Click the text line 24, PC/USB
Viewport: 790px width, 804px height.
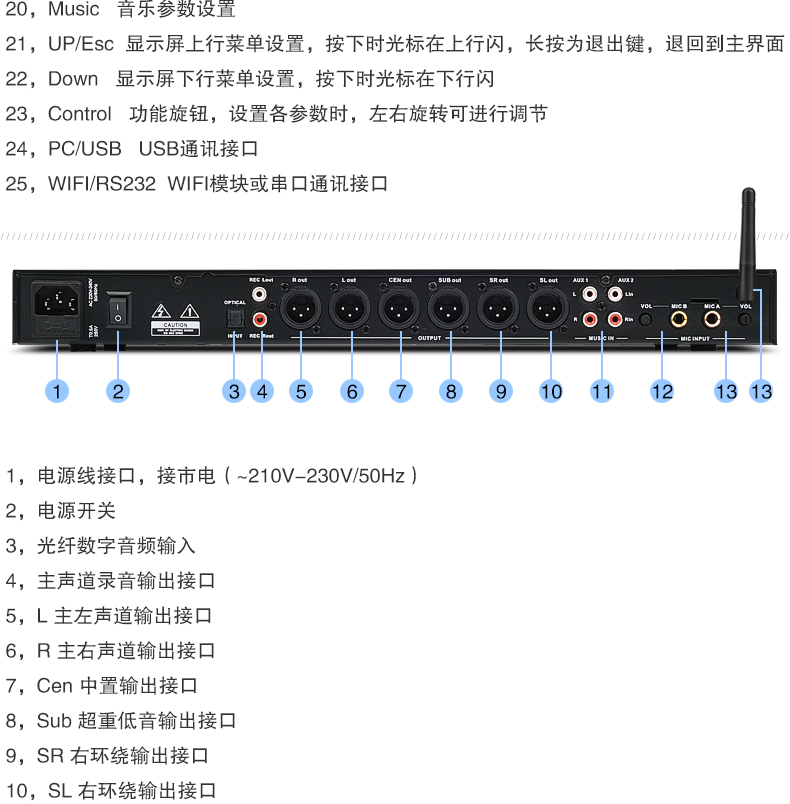[x=132, y=149]
